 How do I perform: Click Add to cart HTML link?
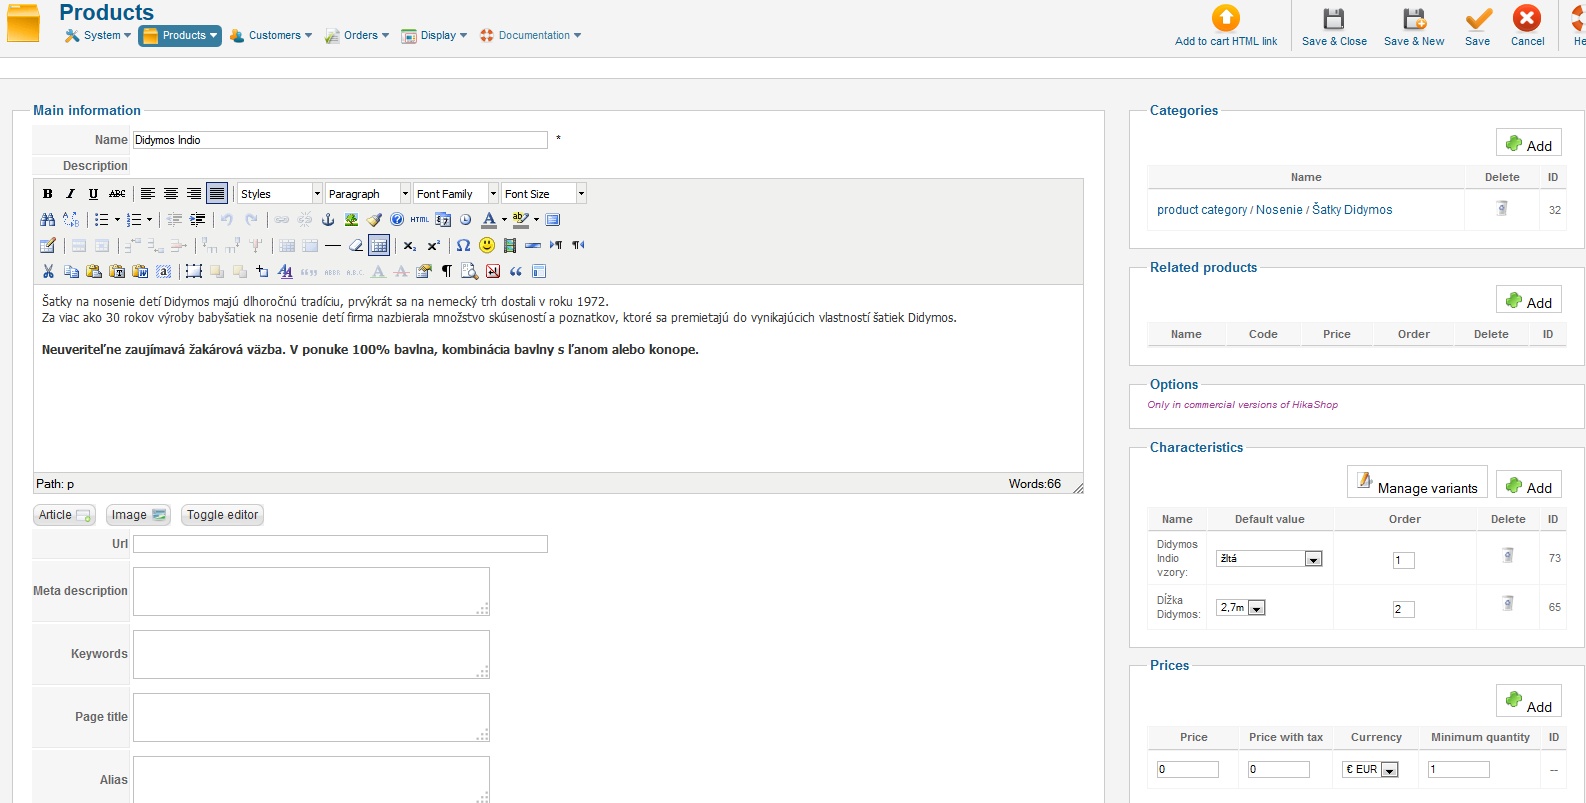[x=1226, y=26]
